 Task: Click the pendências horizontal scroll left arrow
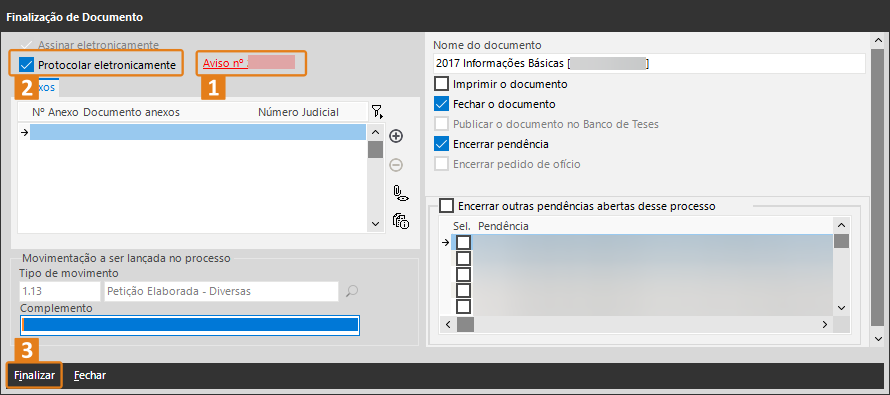(448, 325)
